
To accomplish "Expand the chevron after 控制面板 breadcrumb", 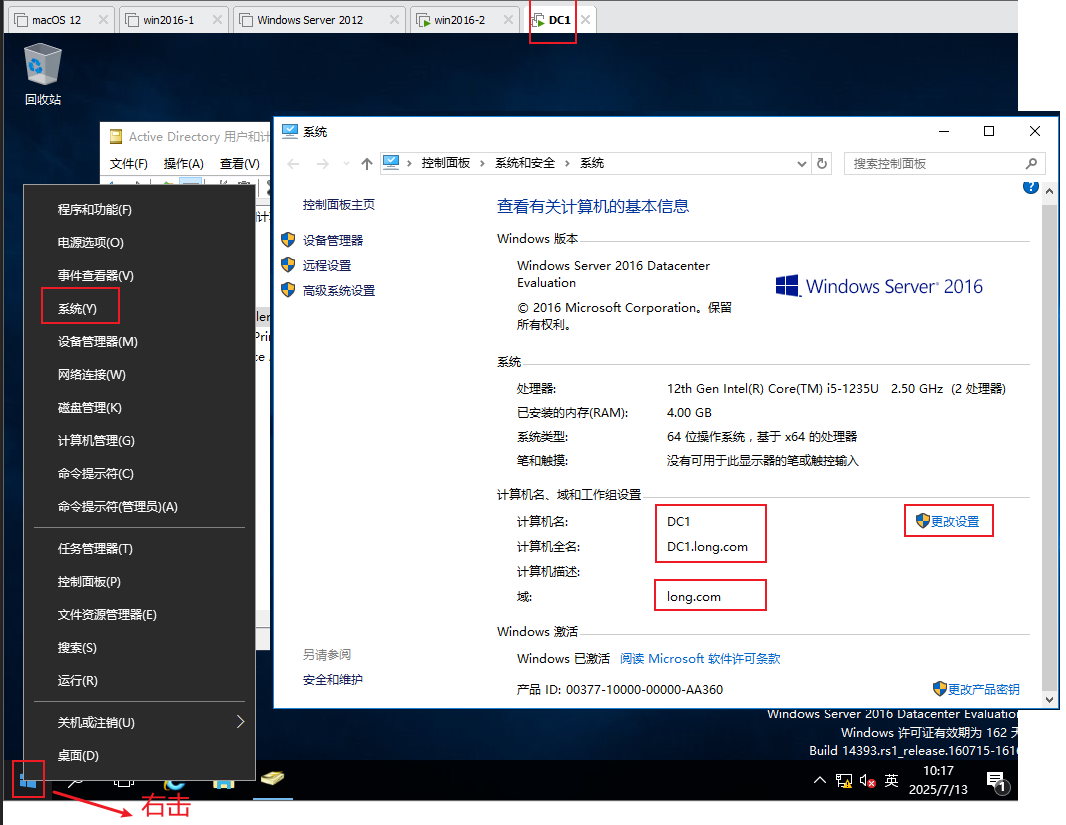I will coord(482,163).
